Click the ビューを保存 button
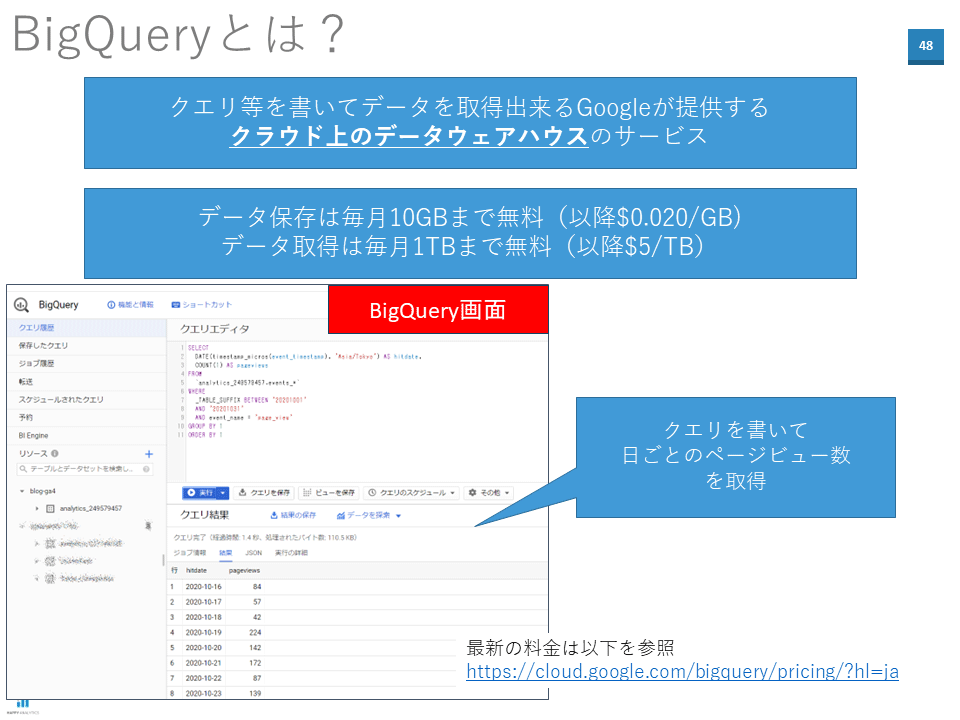The width and height of the screenshot is (960, 720). (x=329, y=492)
